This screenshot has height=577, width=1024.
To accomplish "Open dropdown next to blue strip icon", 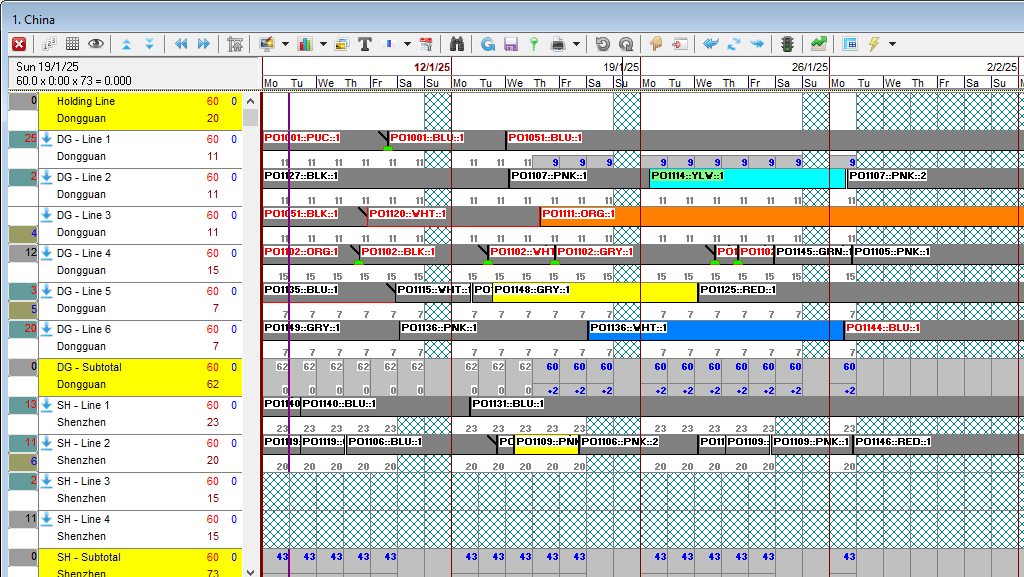I will [407, 44].
